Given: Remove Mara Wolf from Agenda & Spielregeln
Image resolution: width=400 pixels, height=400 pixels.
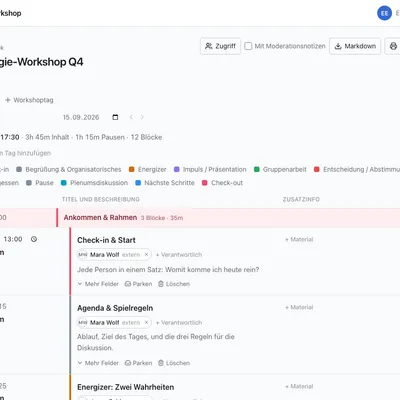Looking at the screenshot, I should tap(146, 323).
